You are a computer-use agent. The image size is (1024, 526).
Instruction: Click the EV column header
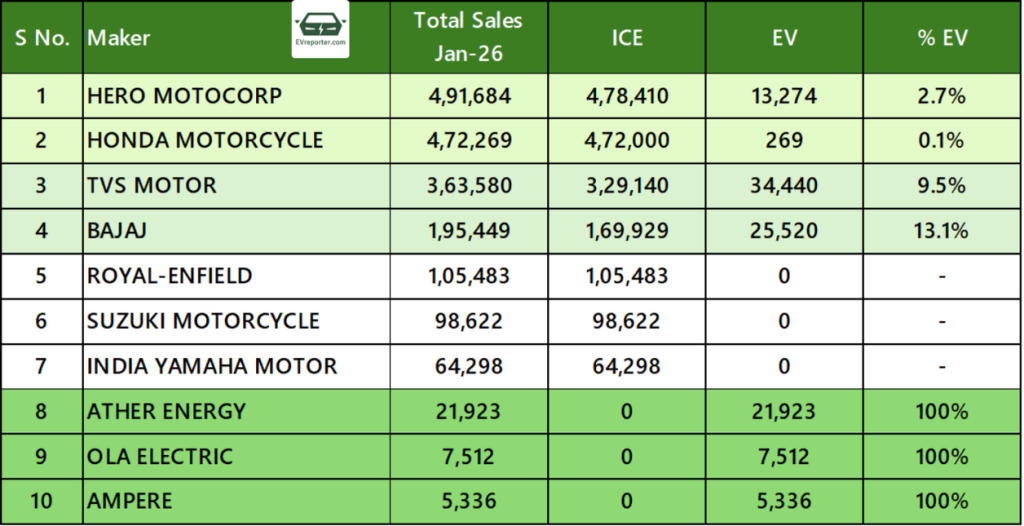[x=783, y=38]
